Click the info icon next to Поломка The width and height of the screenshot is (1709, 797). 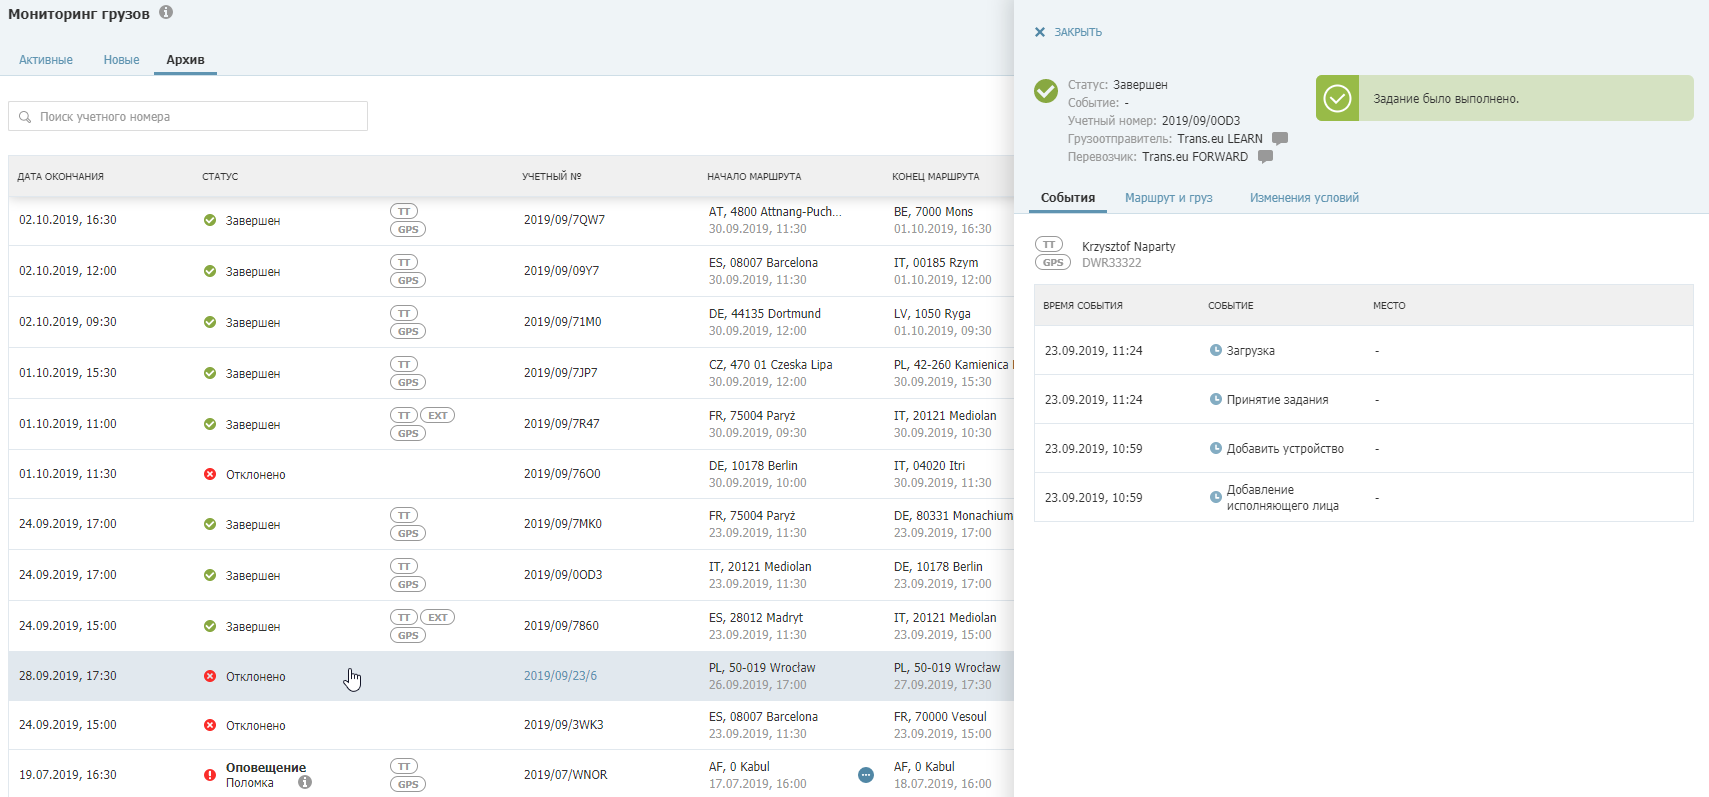point(305,782)
